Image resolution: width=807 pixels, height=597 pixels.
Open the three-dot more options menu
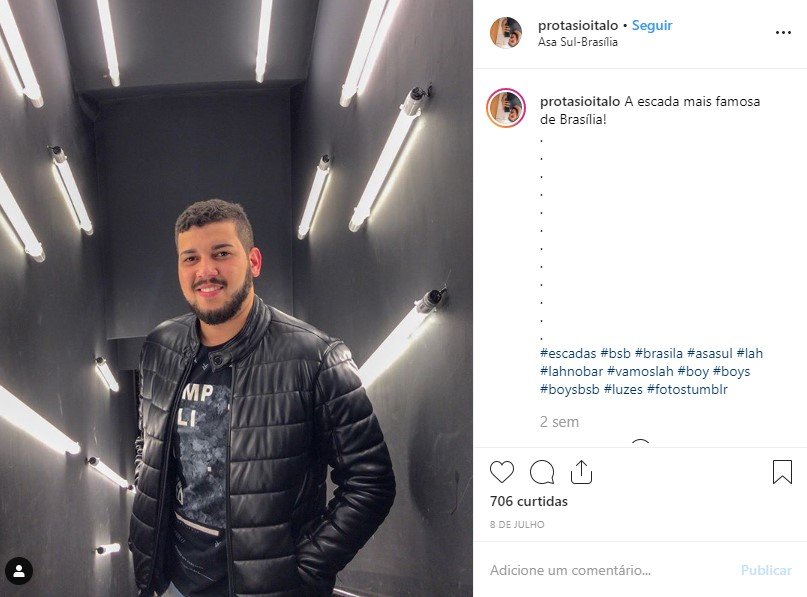tap(783, 32)
